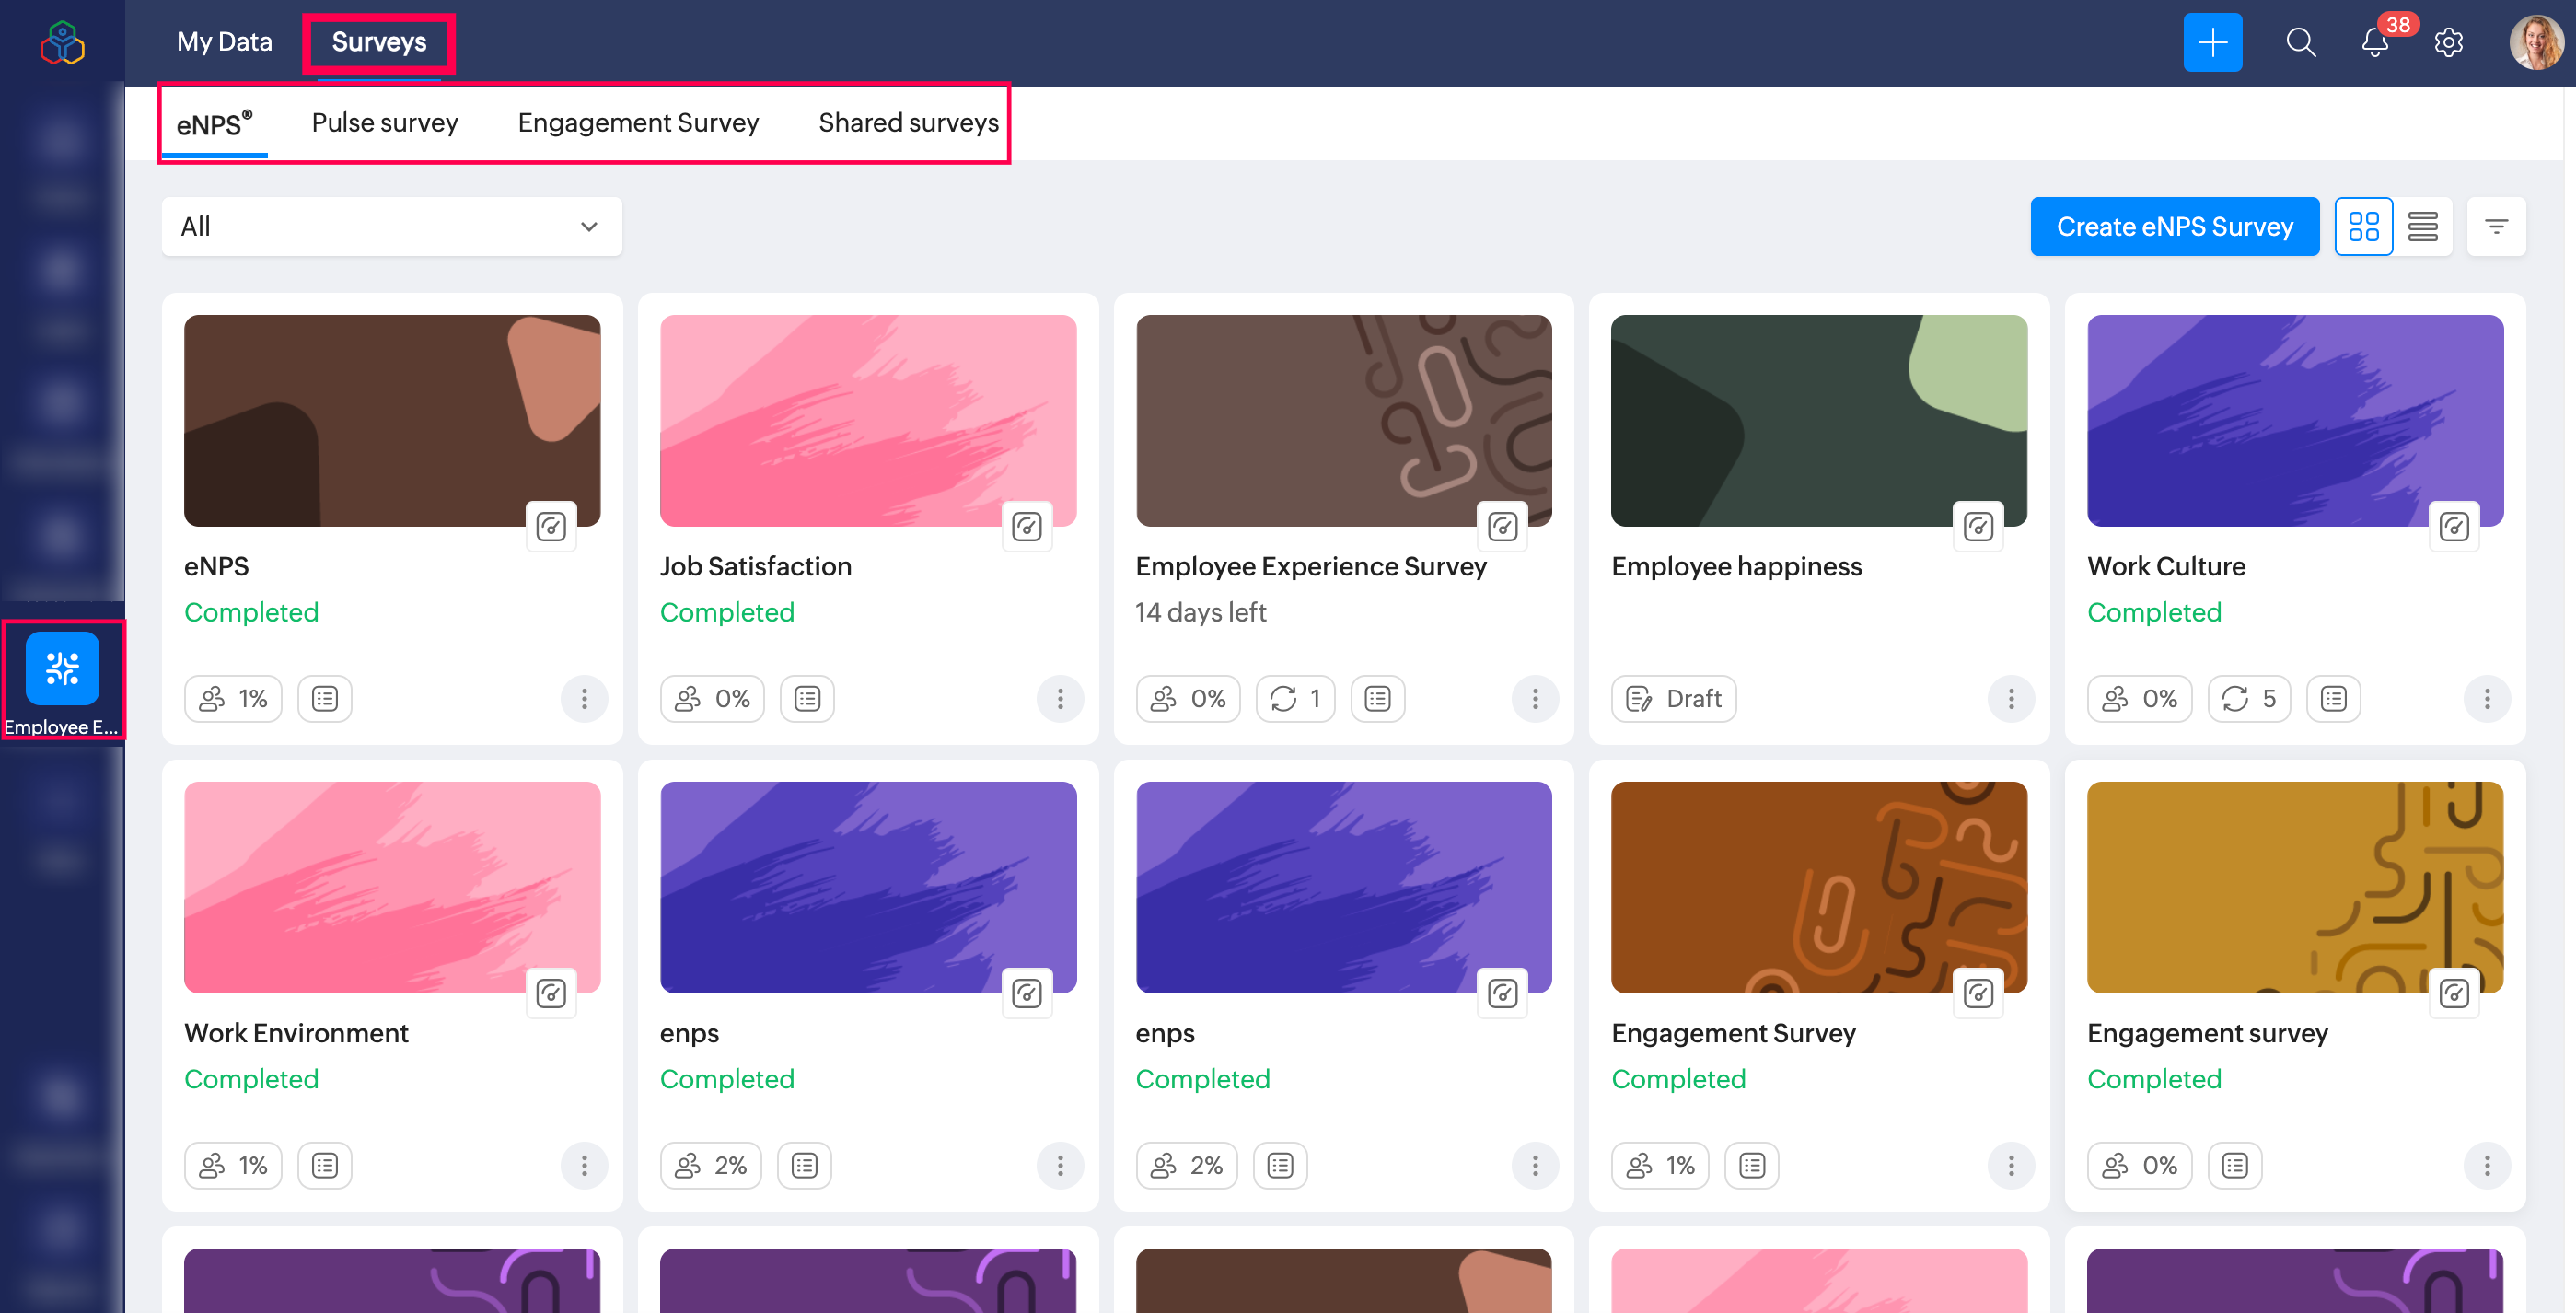Click Create eNPS Survey button
2576x1313 pixels.
tap(2174, 227)
